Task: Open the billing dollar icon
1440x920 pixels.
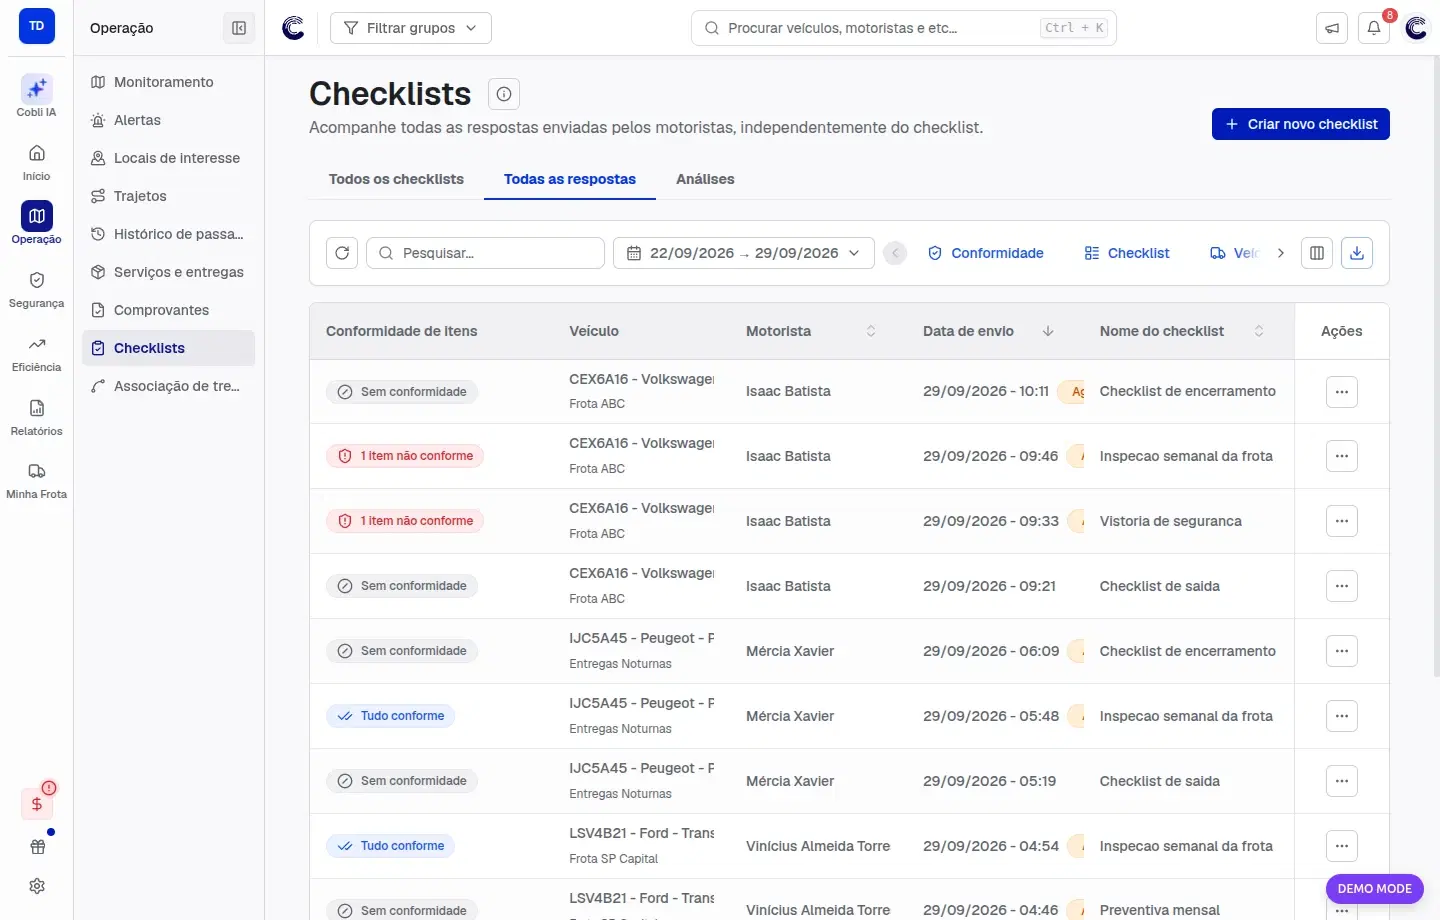Action: (37, 804)
